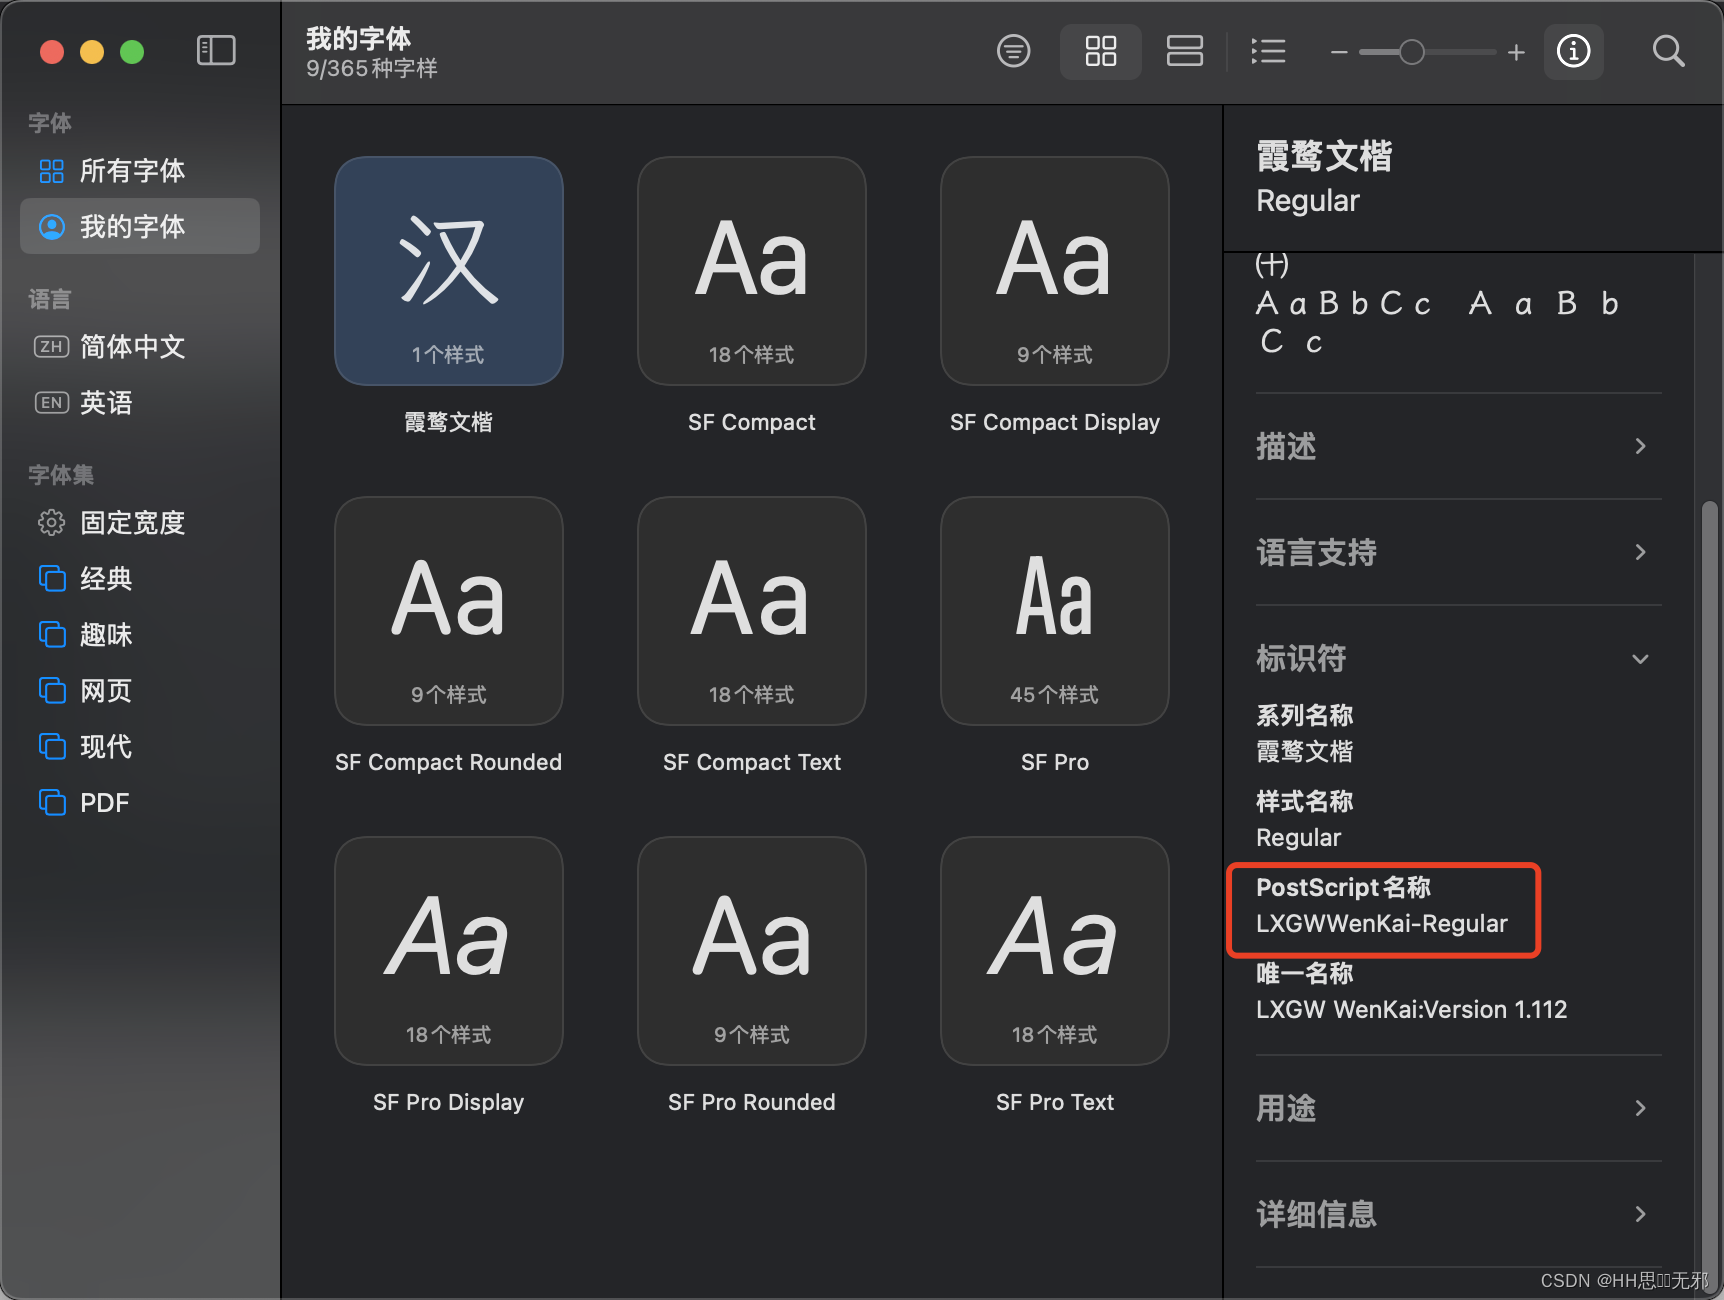Select the SF Compact Display thumbnail
The image size is (1724, 1300).
pos(1055,271)
